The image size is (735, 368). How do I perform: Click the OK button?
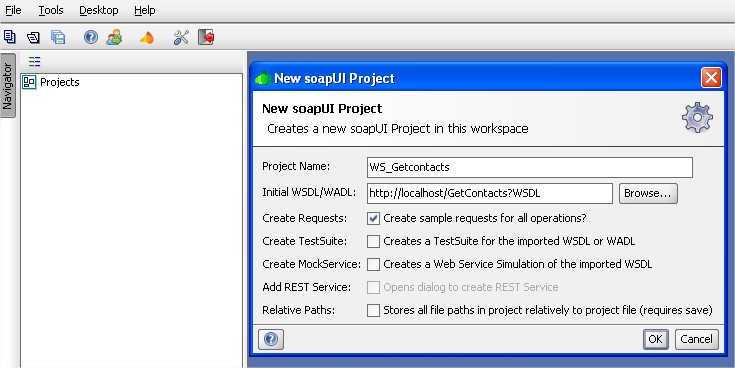click(655, 339)
